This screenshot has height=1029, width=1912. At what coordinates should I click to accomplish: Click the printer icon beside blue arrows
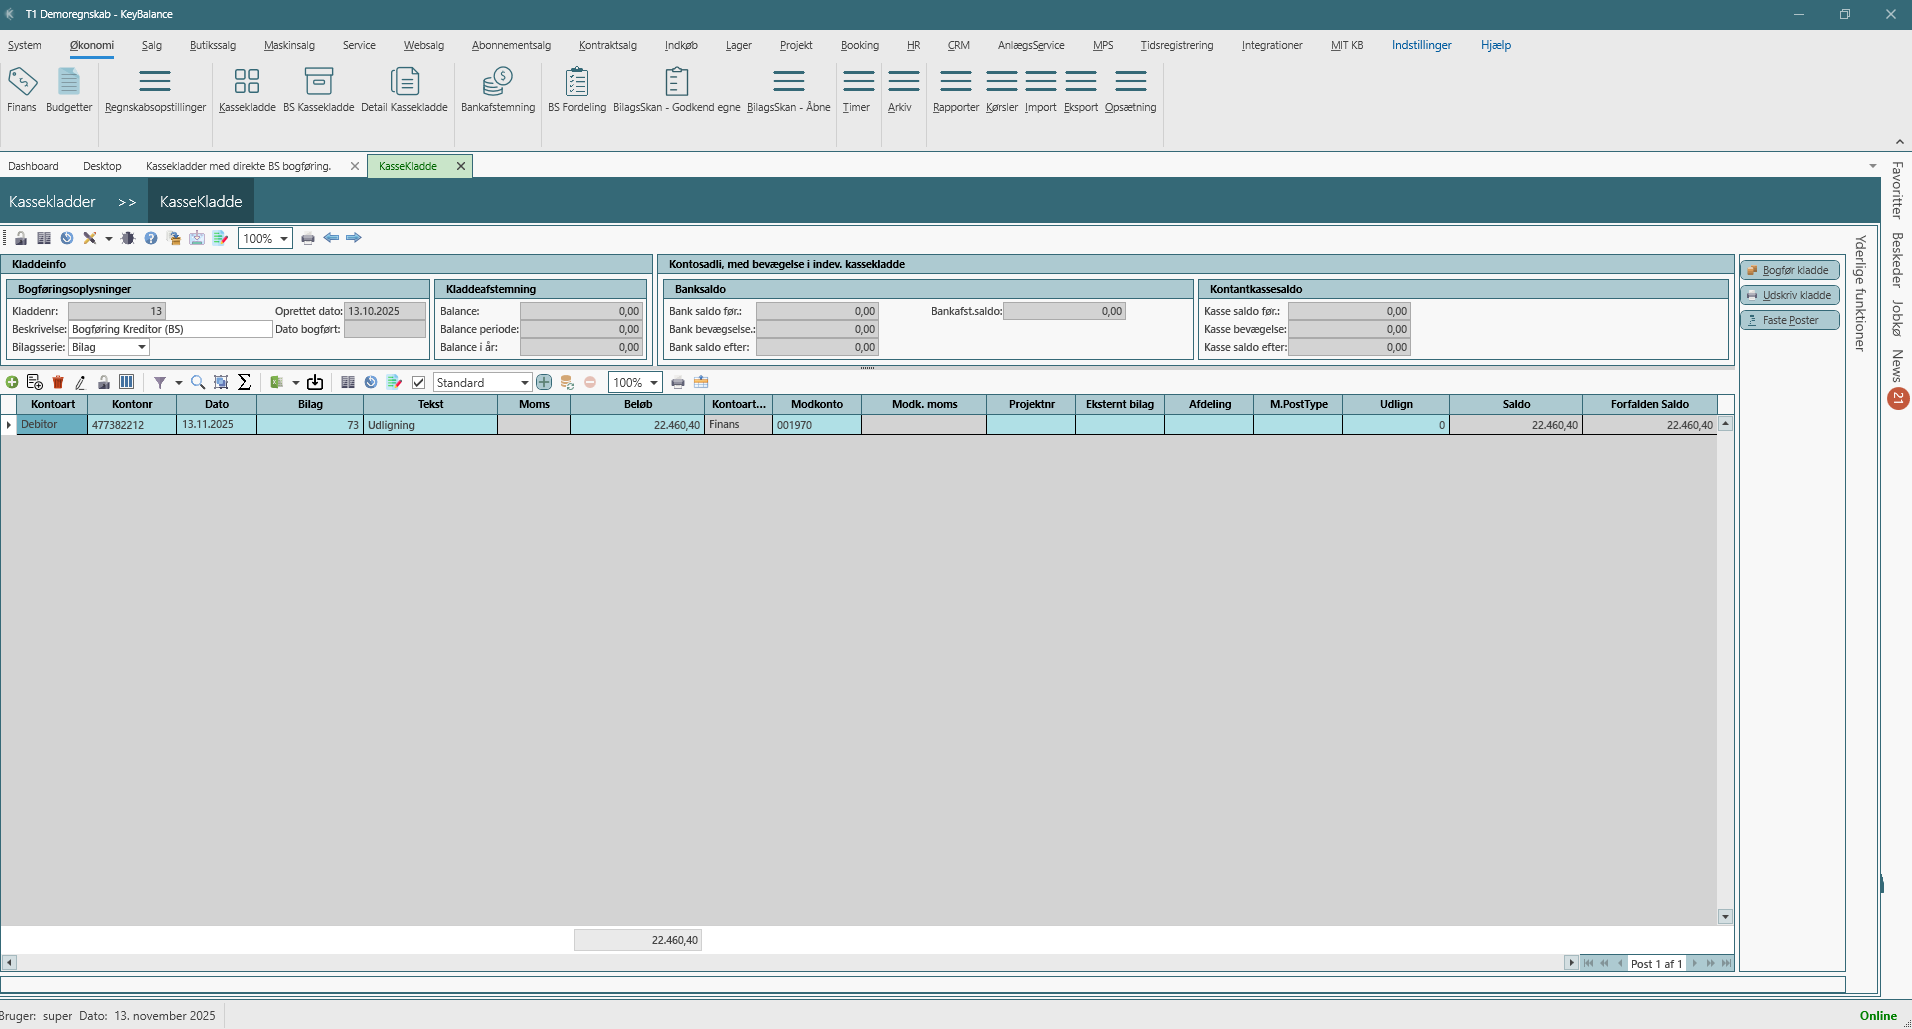tap(308, 238)
